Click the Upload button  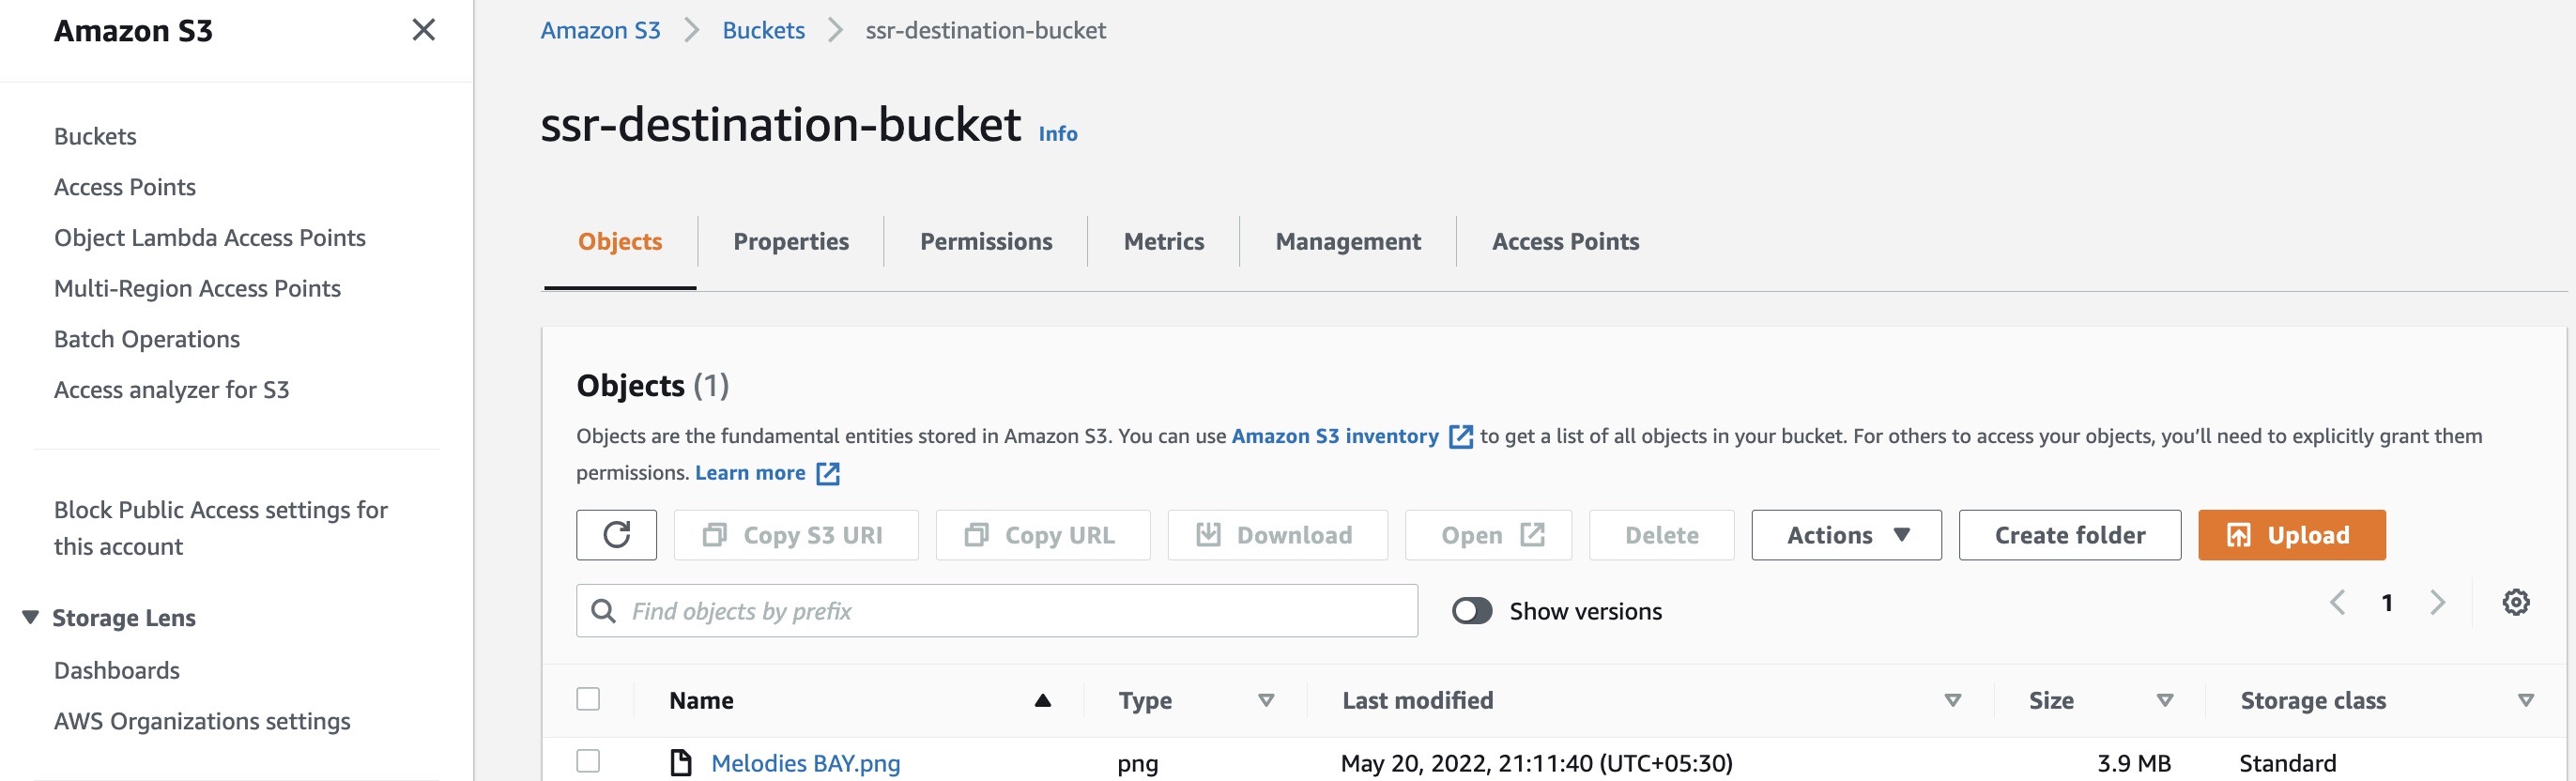pos(2290,535)
